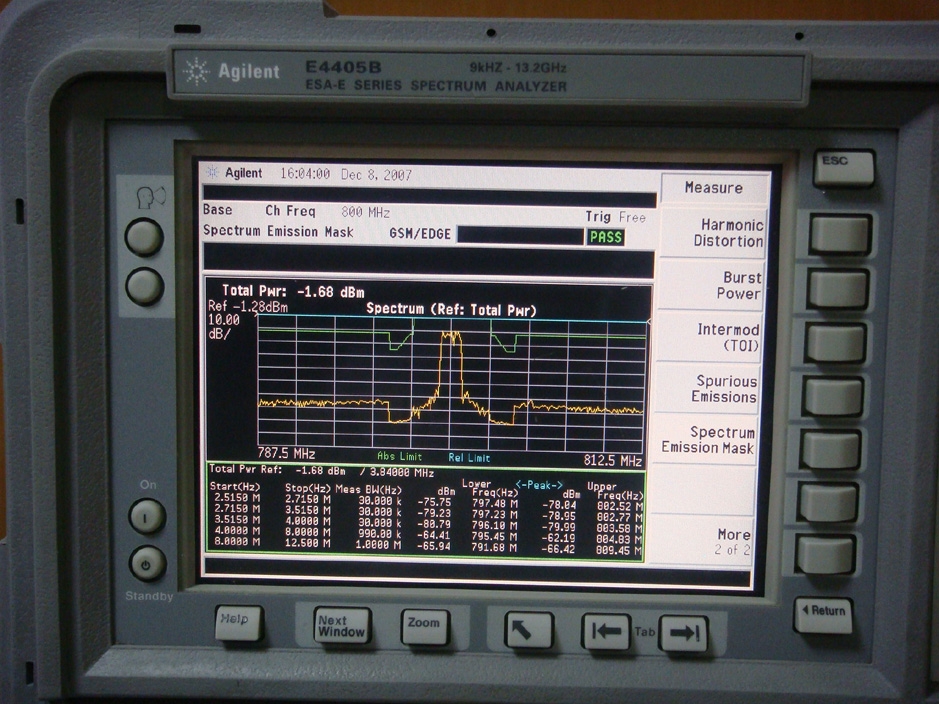Click the 12.500 M stop offset cell
Viewport: 939px width, 704px height.
coord(308,544)
